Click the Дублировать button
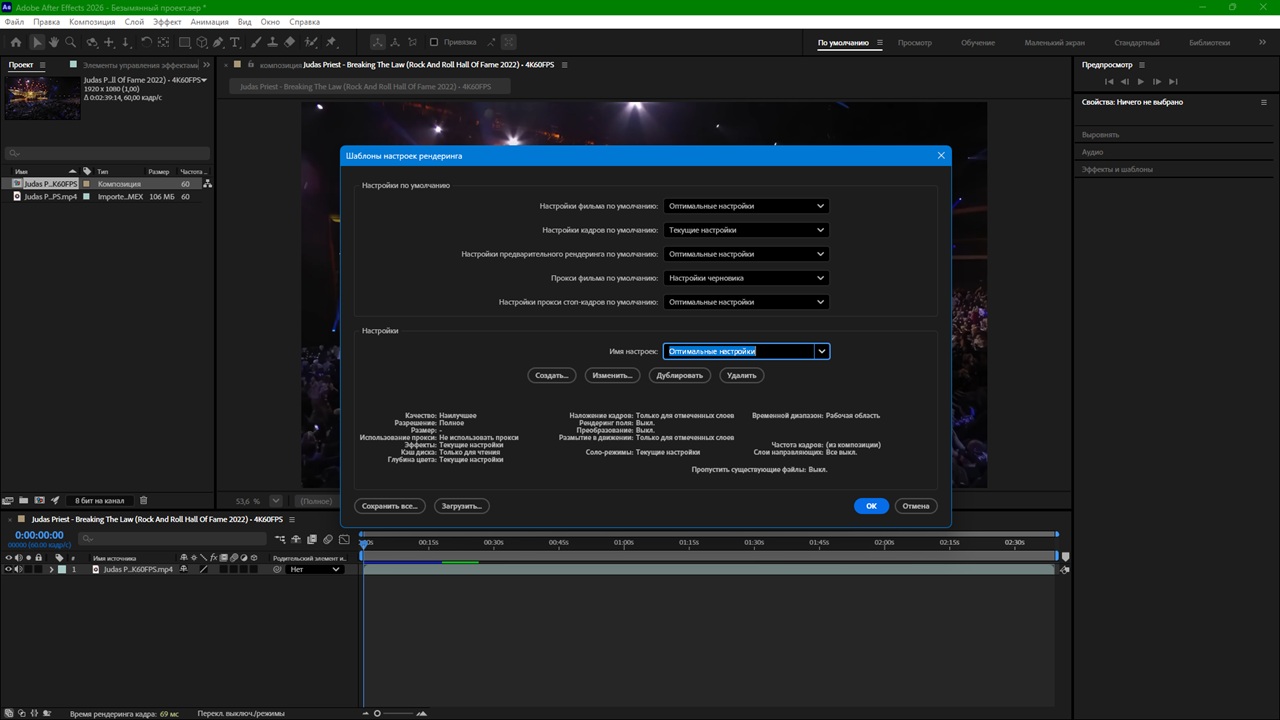This screenshot has width=1280, height=720. [679, 375]
